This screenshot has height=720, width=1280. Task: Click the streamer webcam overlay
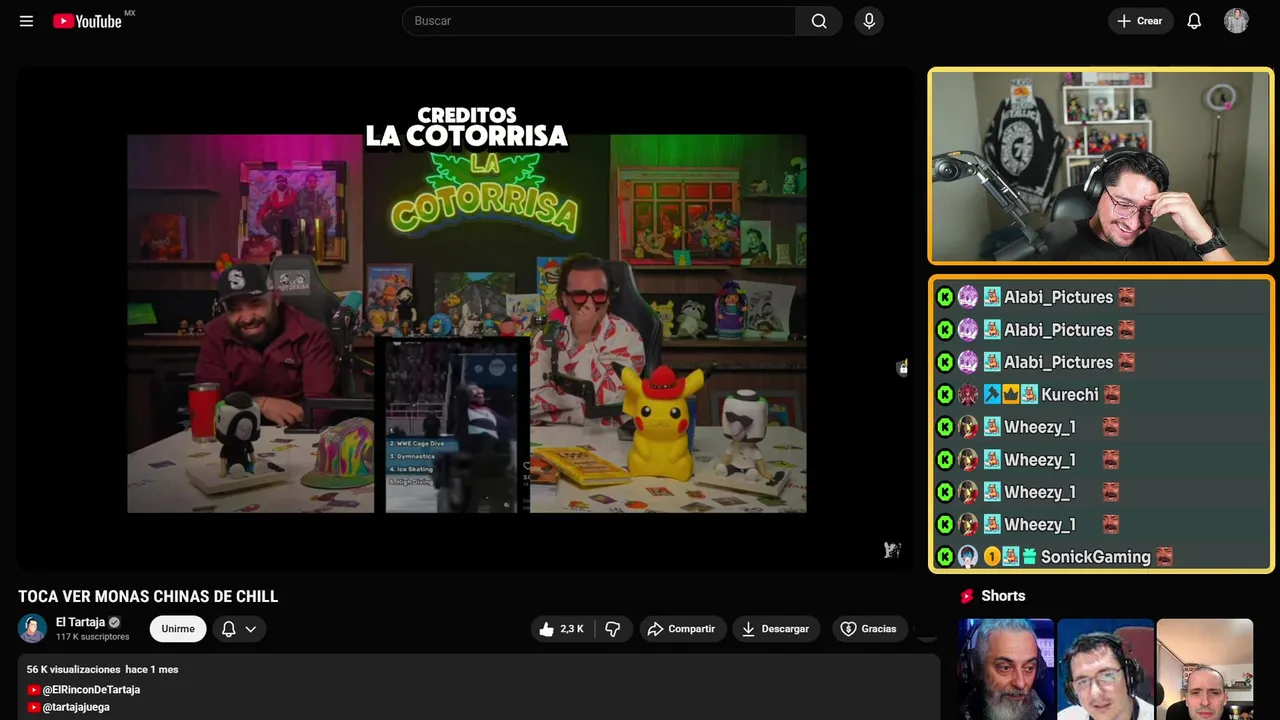tap(1101, 166)
